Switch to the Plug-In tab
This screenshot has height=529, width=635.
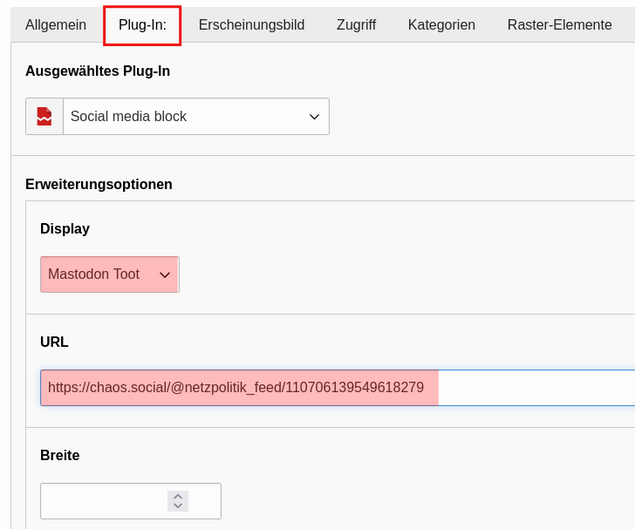[142, 24]
